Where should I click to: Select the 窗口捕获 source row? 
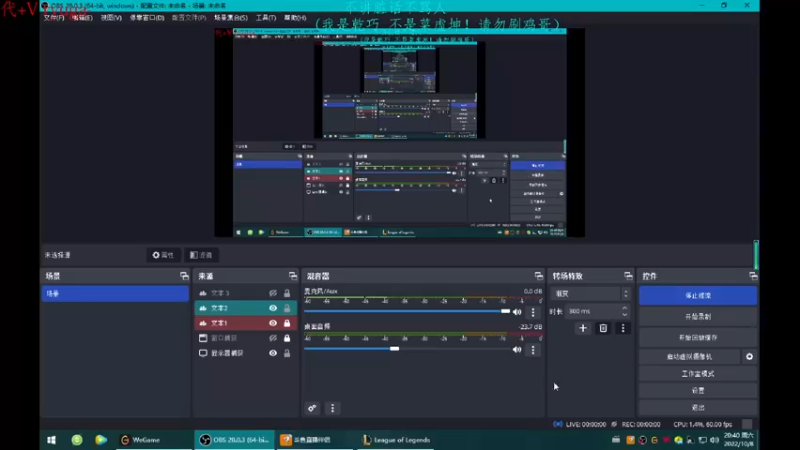tap(246, 338)
